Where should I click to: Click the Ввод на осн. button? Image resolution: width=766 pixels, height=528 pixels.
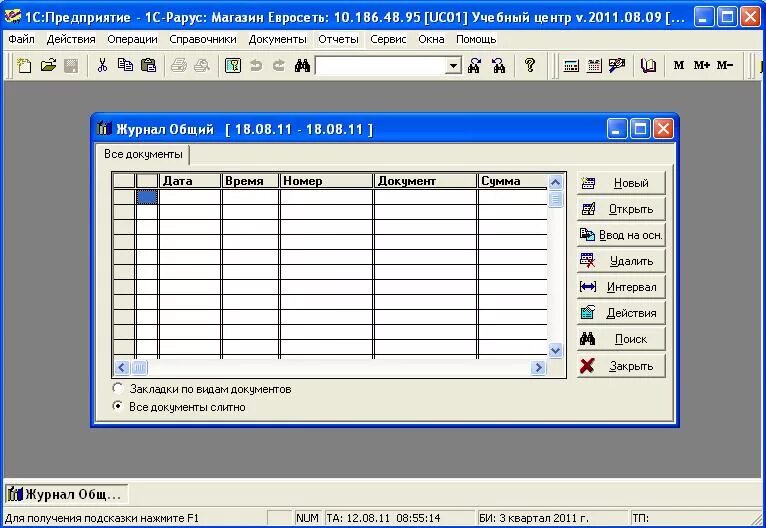[621, 235]
